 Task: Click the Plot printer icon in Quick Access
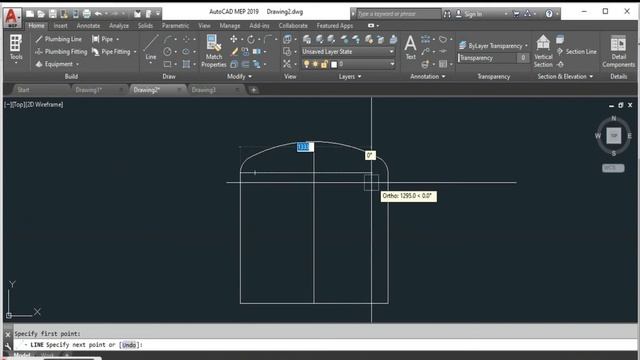coord(87,14)
